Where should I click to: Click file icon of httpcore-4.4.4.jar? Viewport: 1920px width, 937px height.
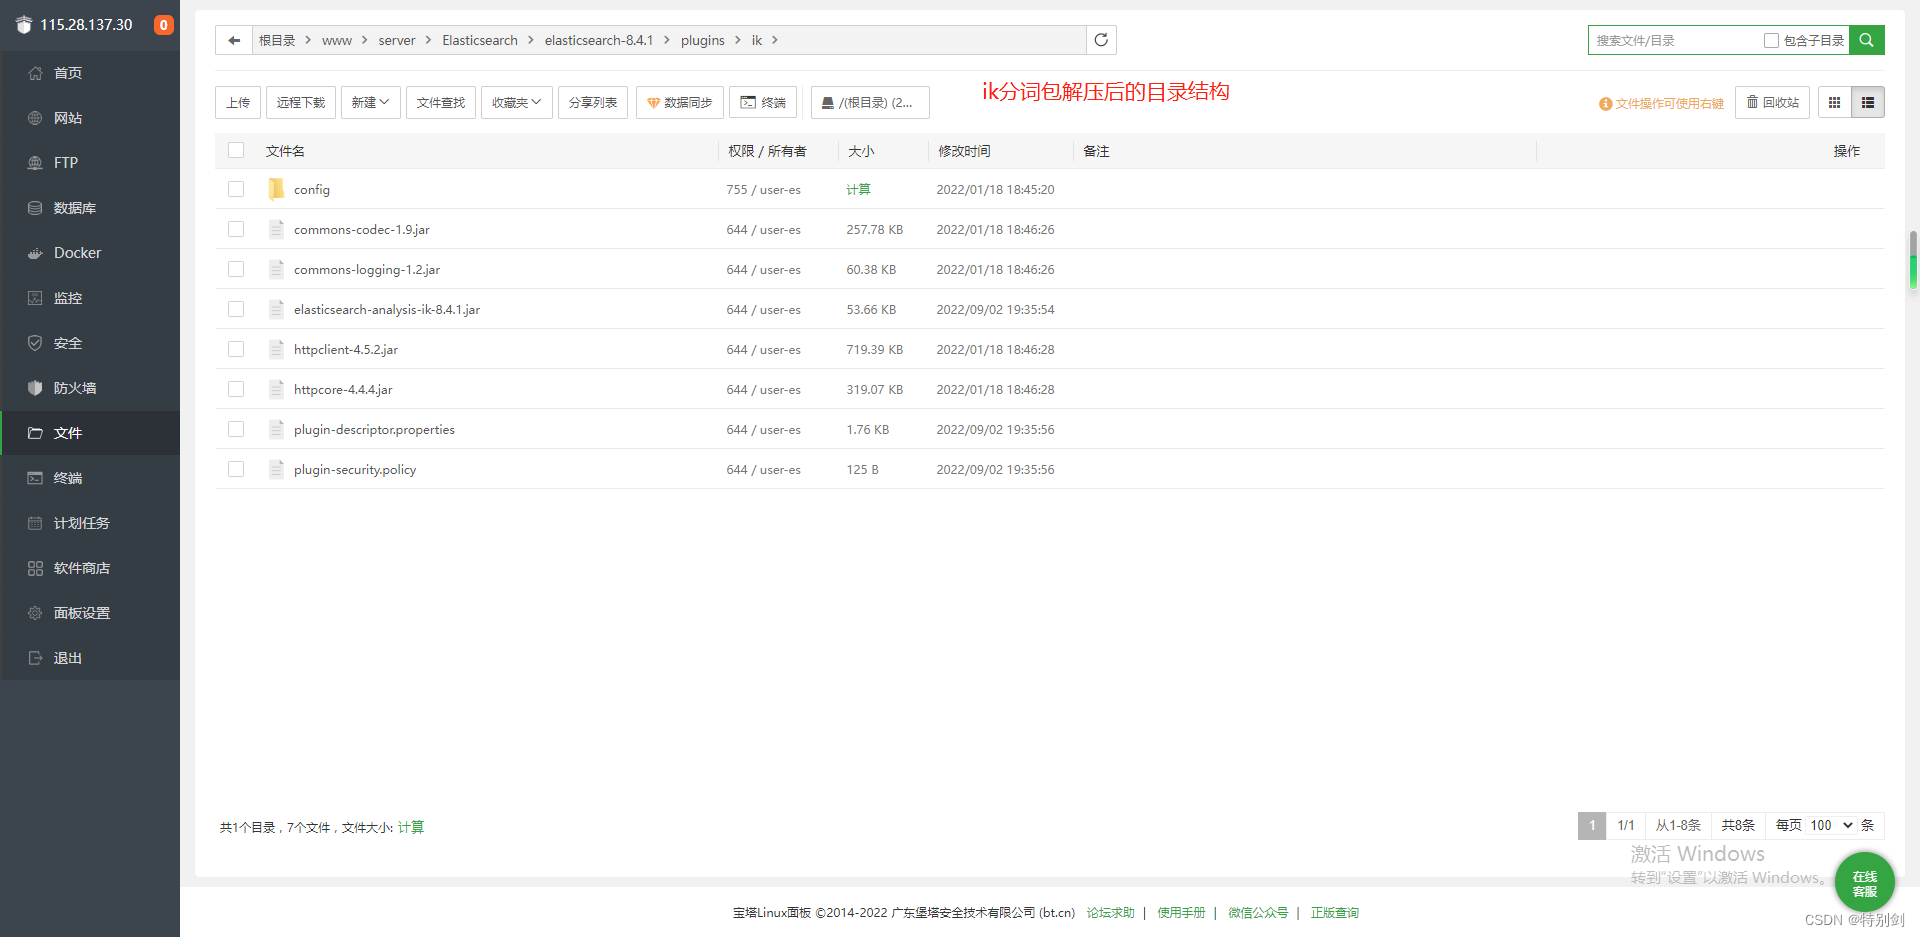click(x=276, y=389)
